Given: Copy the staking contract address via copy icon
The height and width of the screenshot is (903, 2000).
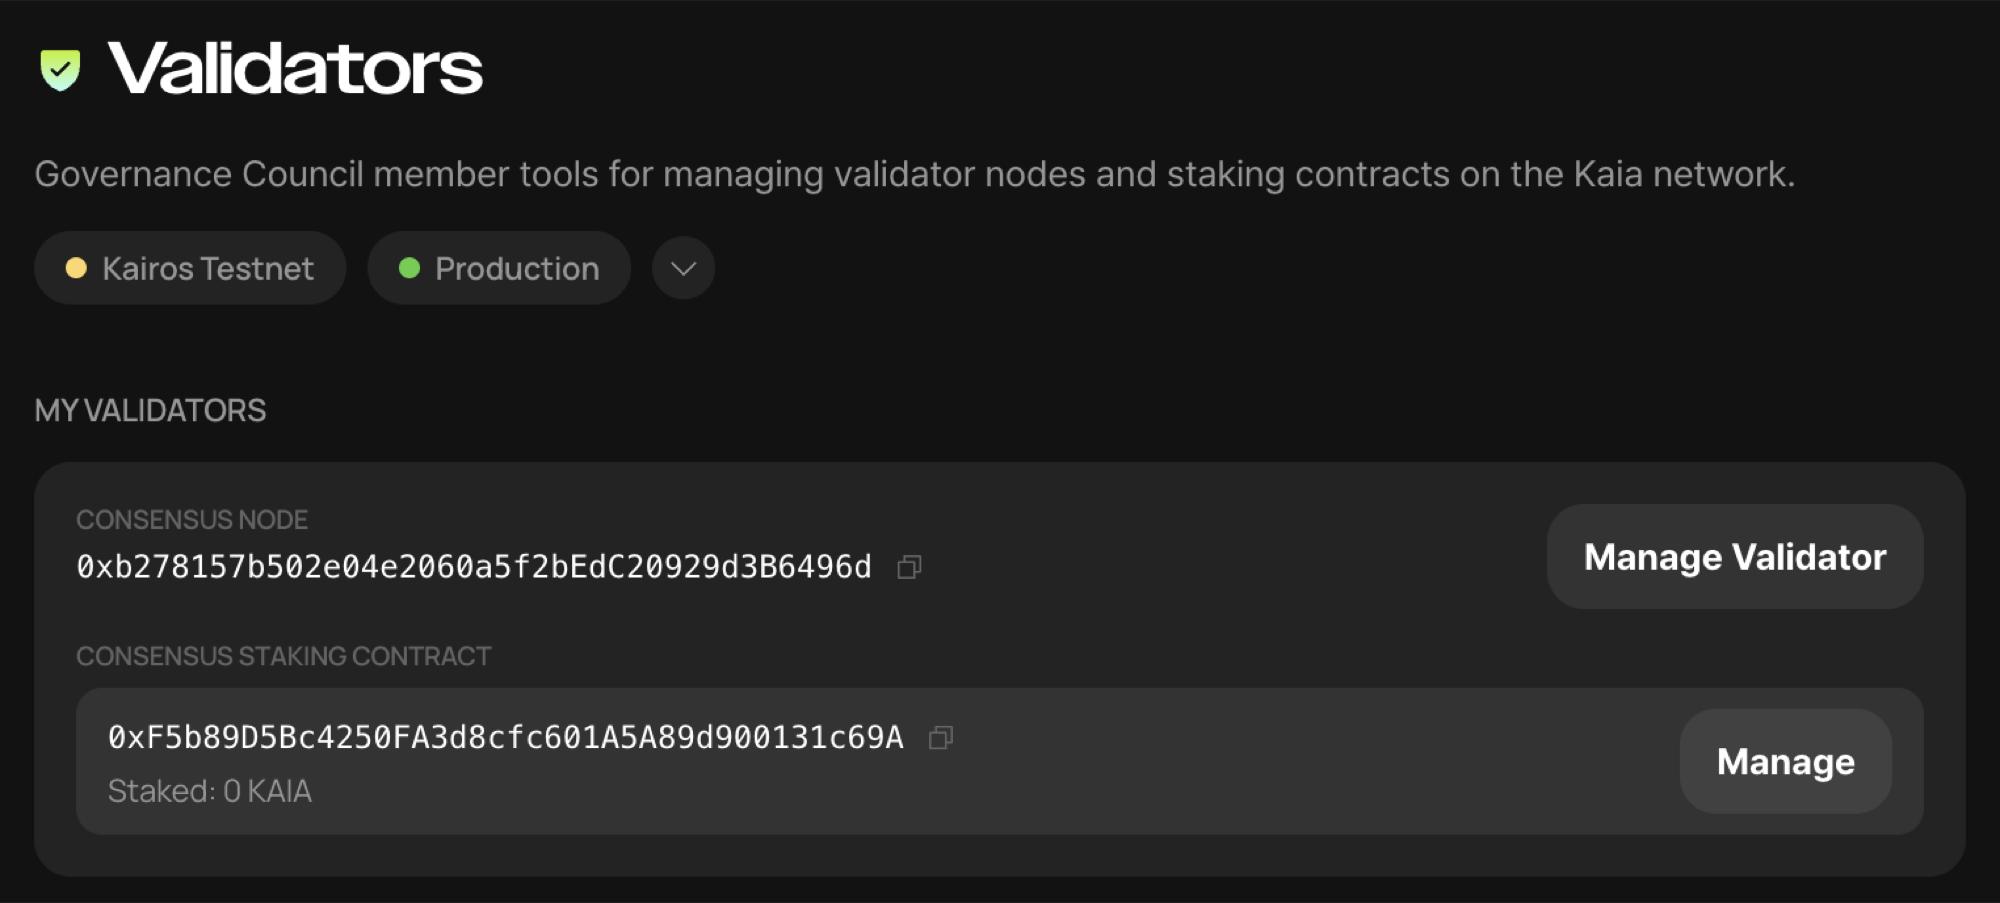Looking at the screenshot, I should pyautogui.click(x=940, y=738).
